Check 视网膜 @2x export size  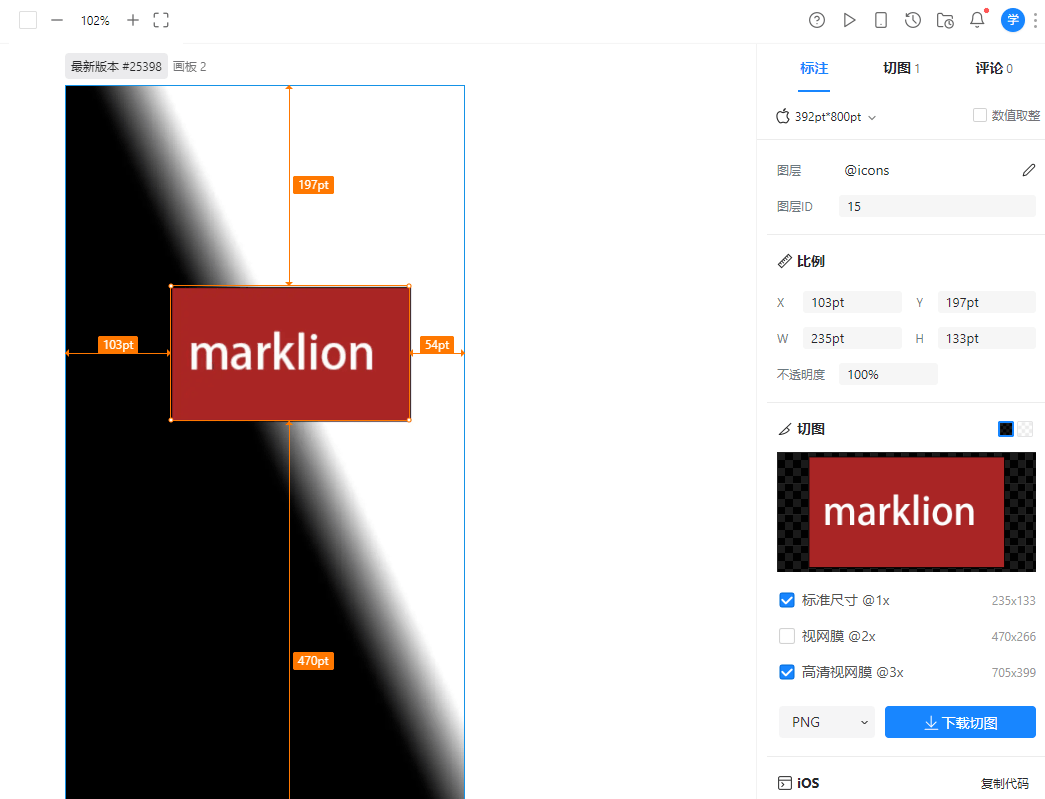(x=787, y=636)
